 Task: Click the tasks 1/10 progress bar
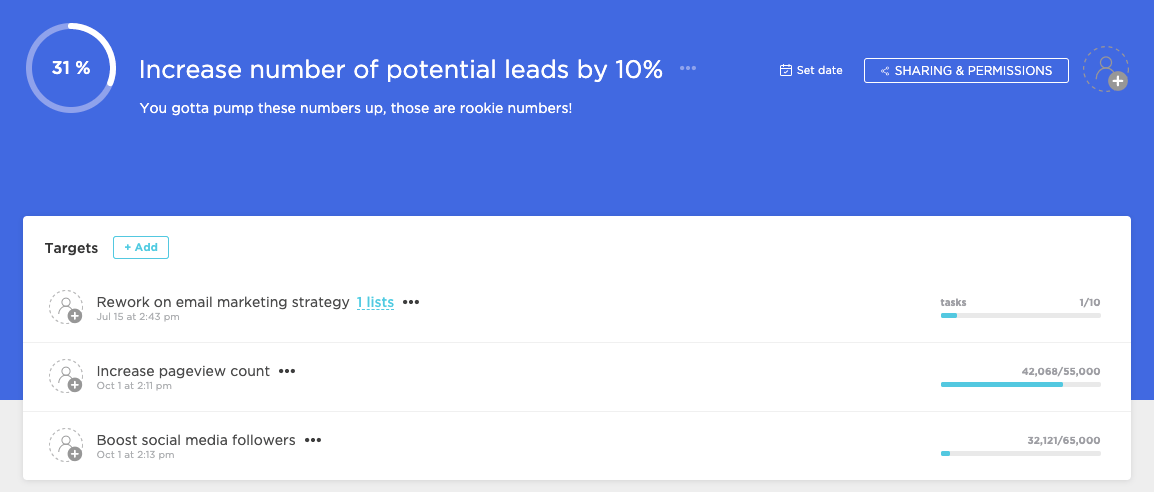click(x=1020, y=315)
